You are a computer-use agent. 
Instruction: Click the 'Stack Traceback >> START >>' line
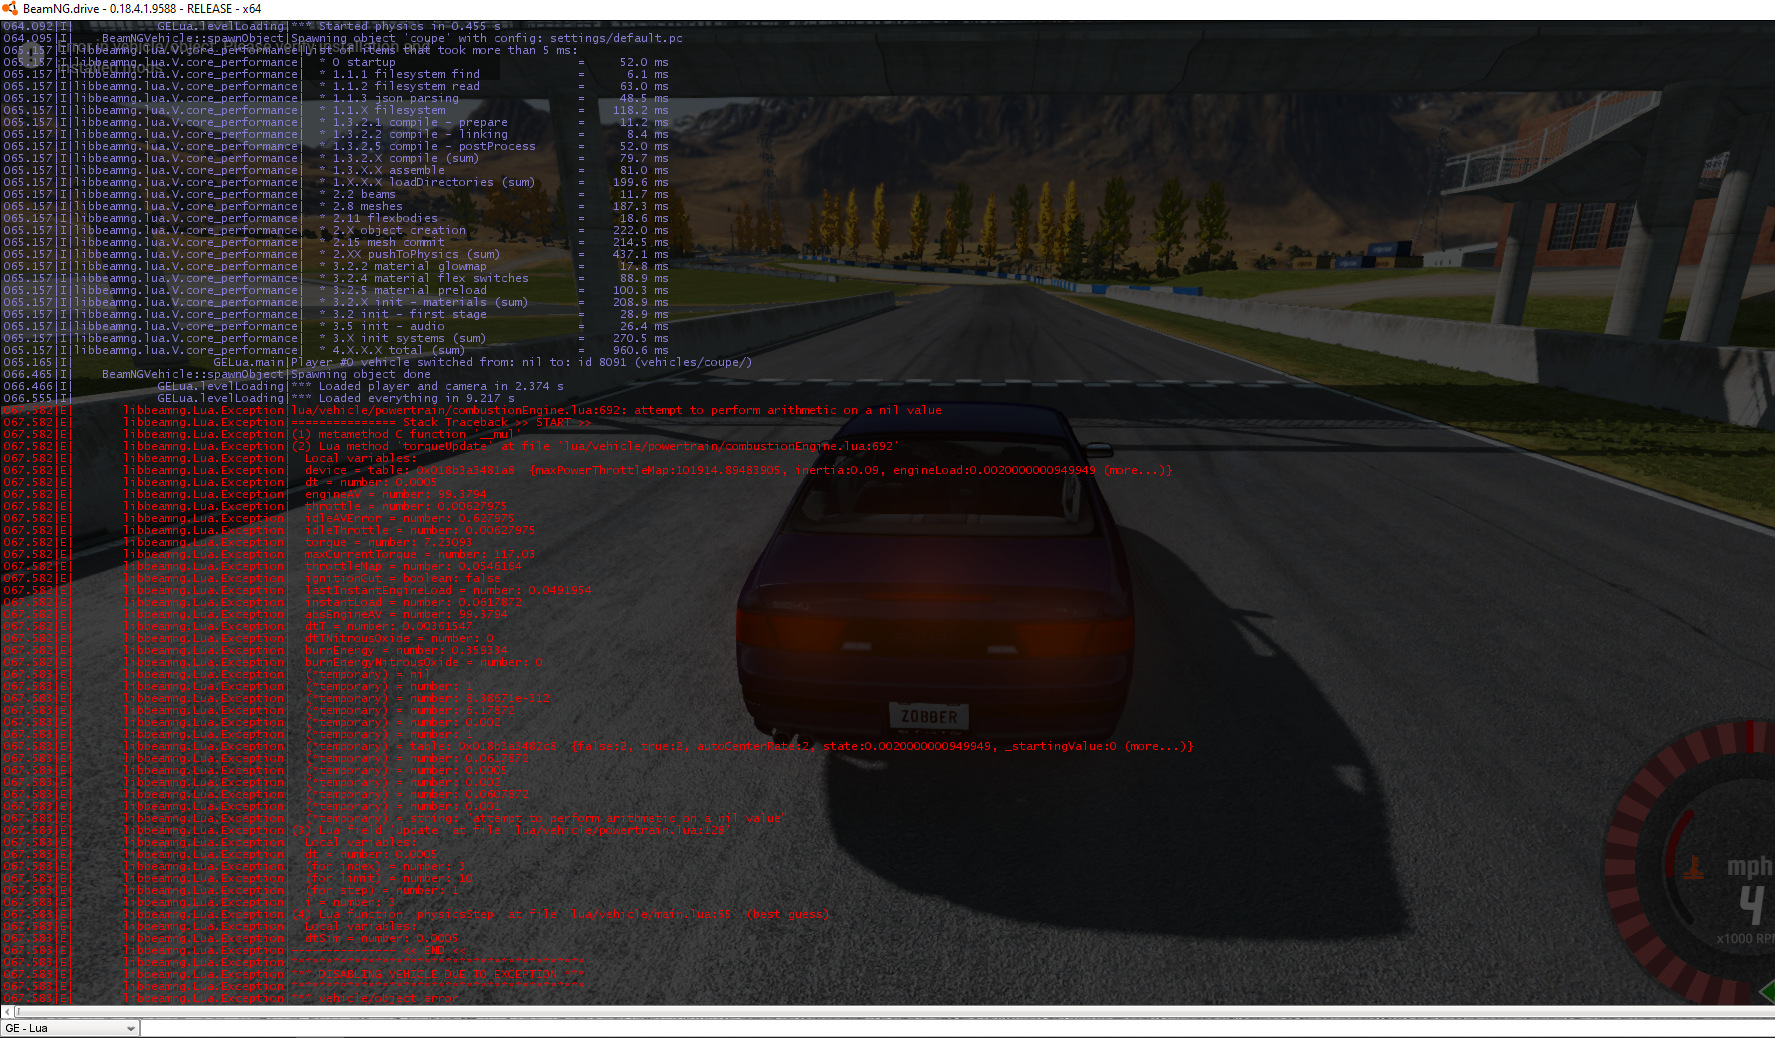pyautogui.click(x=441, y=422)
